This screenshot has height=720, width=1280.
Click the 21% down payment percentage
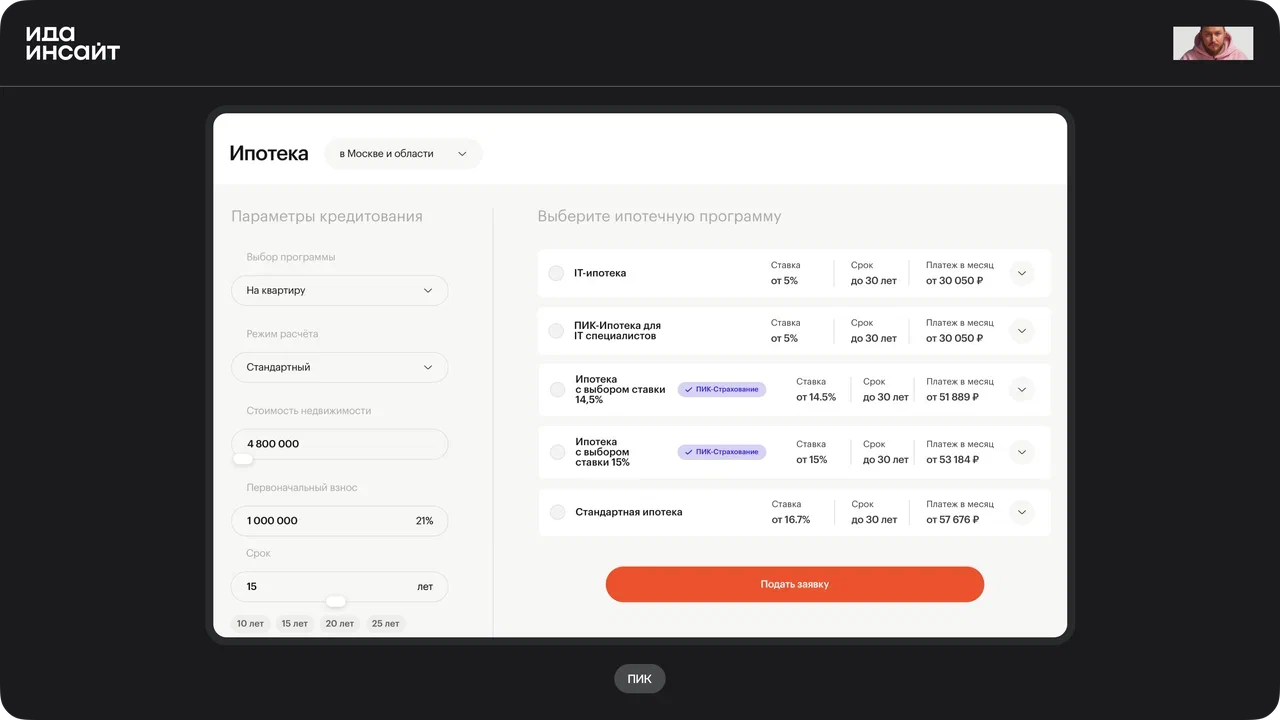(424, 521)
